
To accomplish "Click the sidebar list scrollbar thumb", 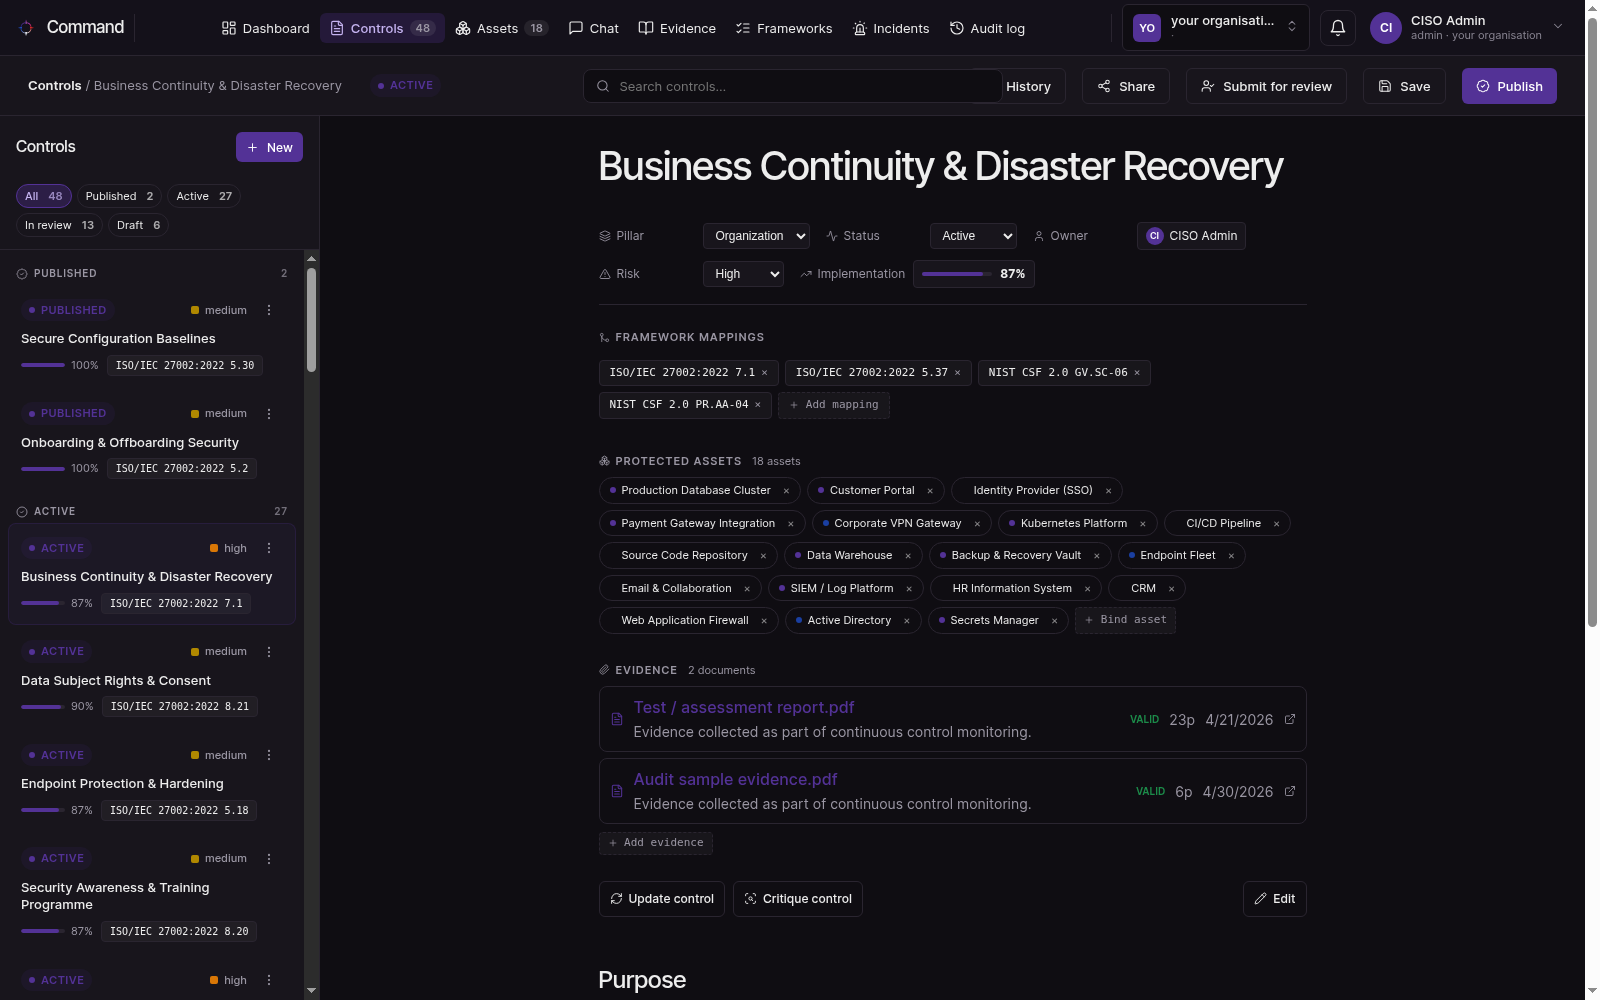I will pos(312,320).
